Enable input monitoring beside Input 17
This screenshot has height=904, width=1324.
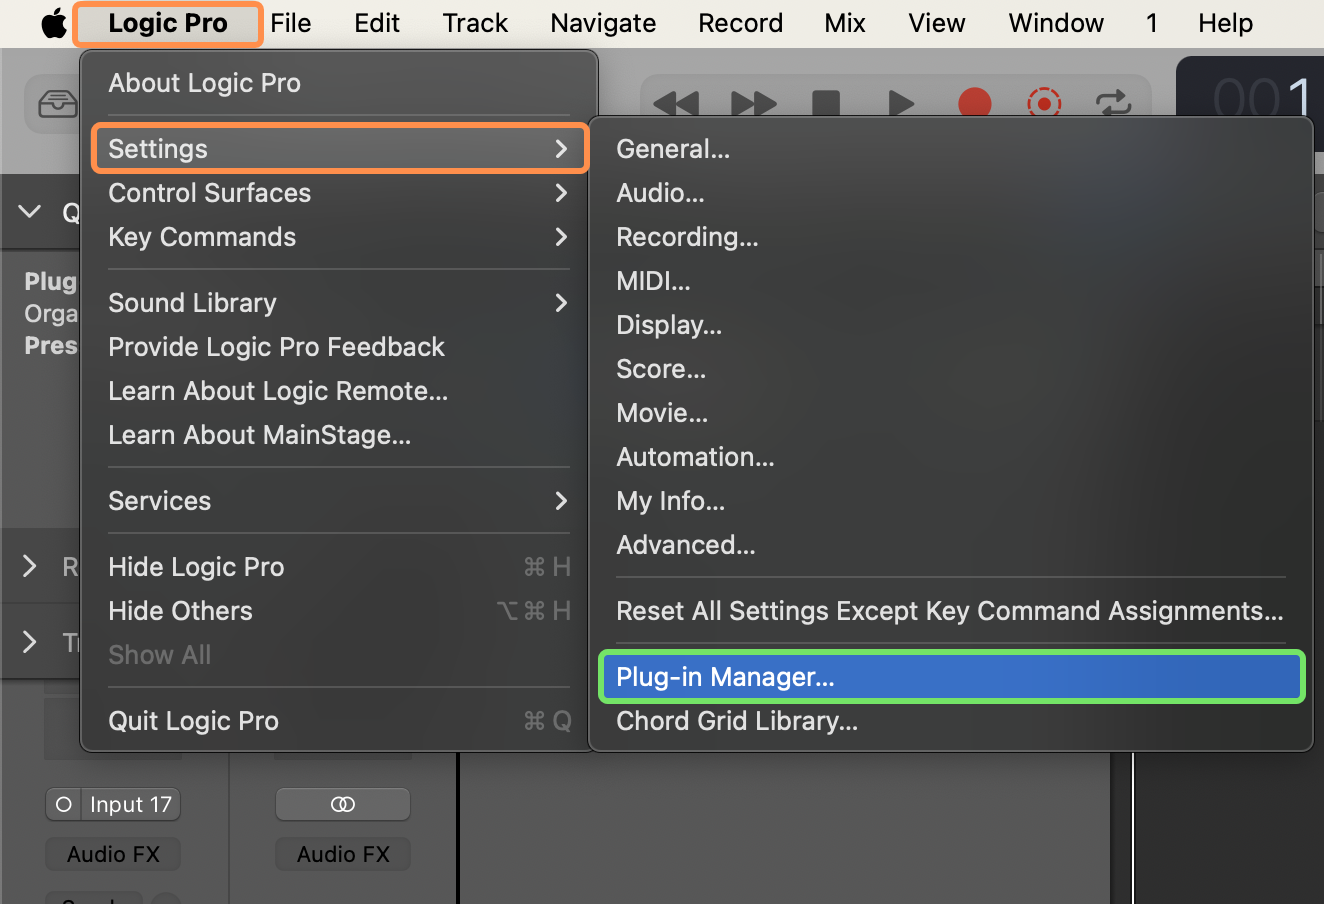coord(63,803)
